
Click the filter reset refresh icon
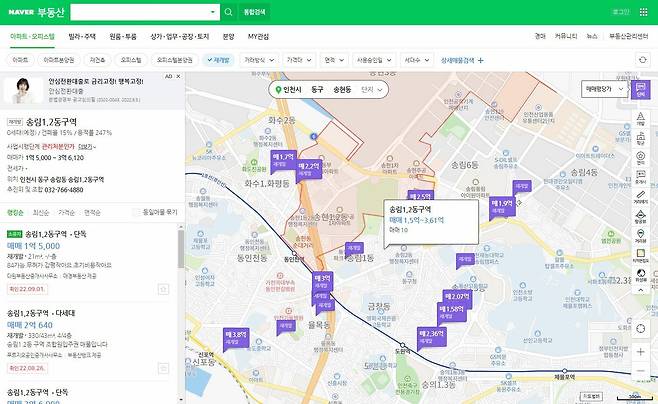pyautogui.click(x=640, y=60)
